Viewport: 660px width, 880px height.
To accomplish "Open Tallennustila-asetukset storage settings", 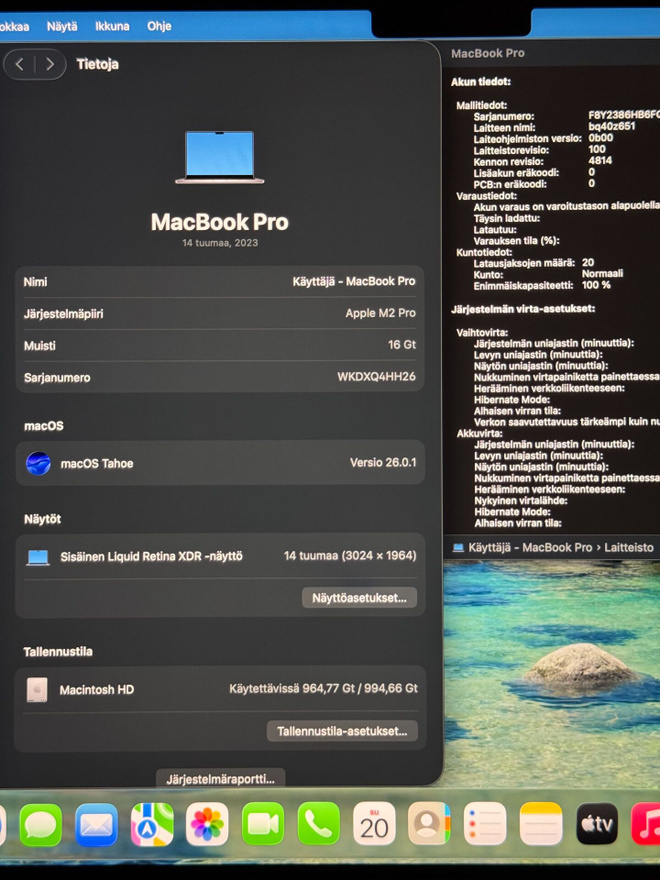I will pos(342,731).
